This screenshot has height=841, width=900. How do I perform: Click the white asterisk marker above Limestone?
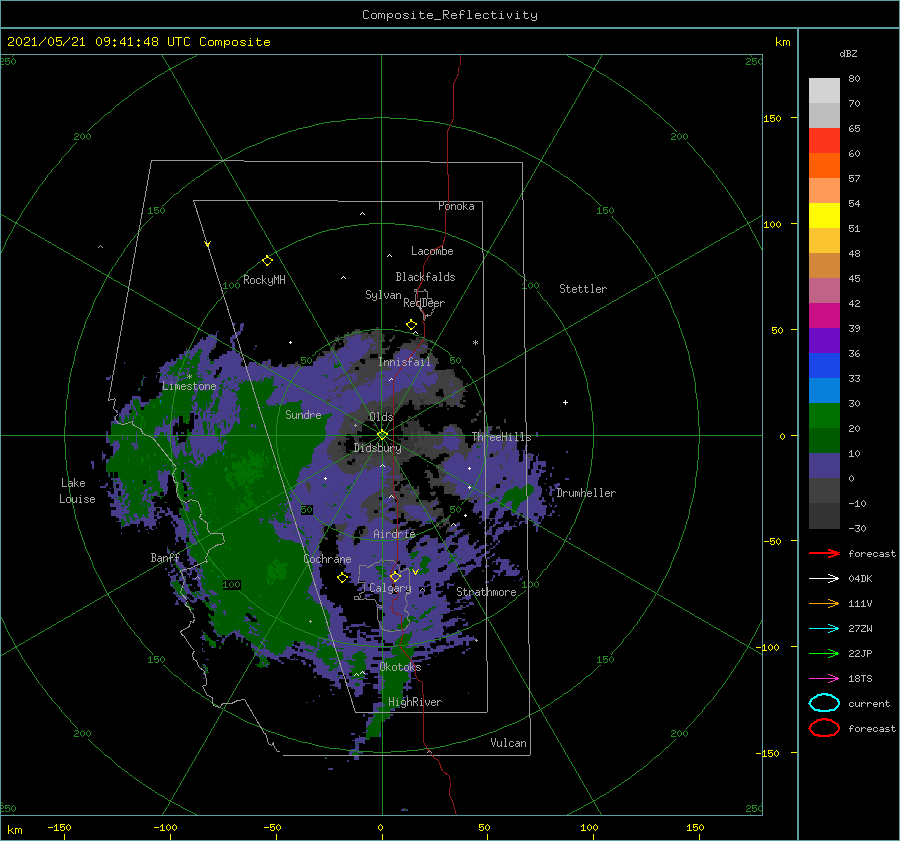(x=189, y=377)
